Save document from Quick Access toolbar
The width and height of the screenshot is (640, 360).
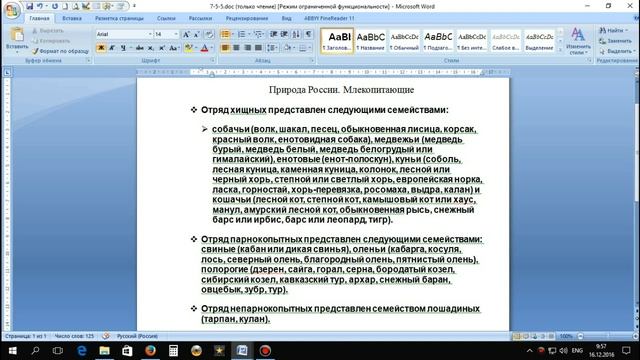point(29,6)
